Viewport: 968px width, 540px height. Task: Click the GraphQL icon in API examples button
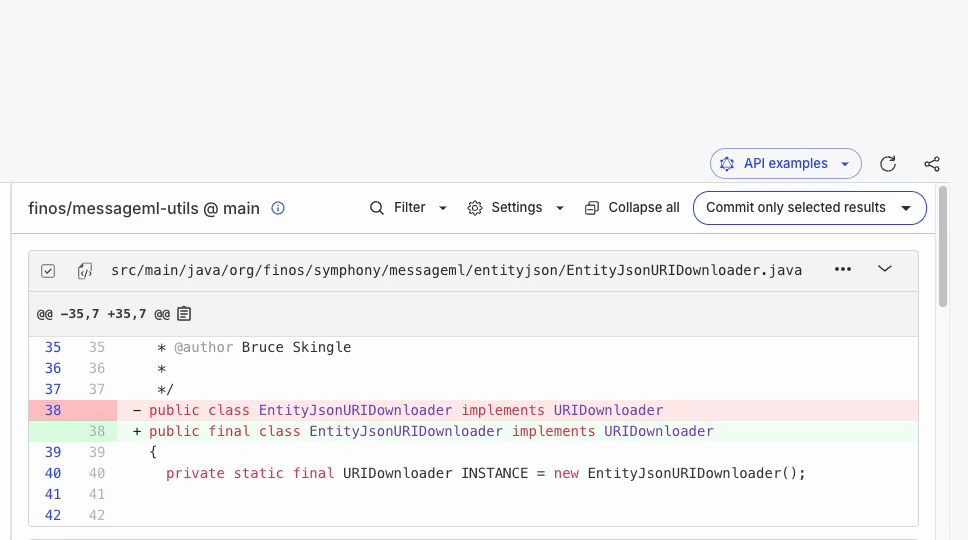tap(727, 164)
